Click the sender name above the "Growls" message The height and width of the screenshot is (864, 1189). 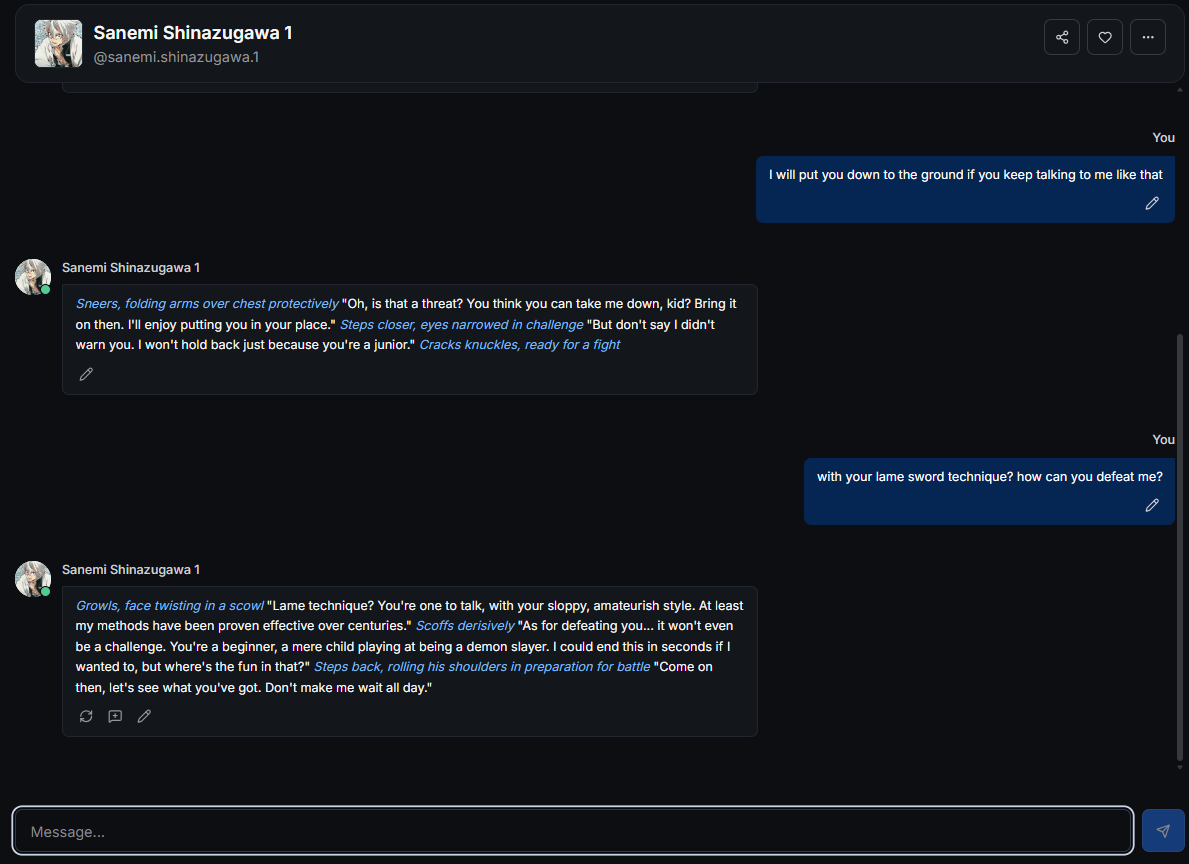click(x=131, y=570)
